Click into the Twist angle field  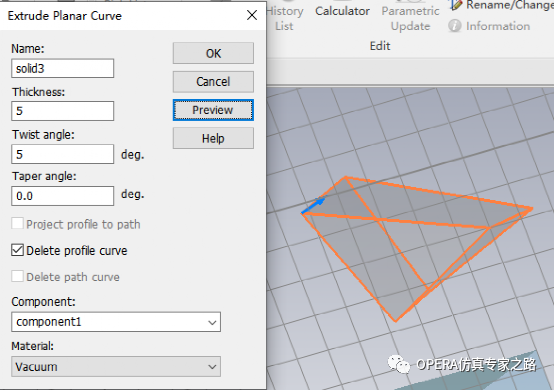63,154
